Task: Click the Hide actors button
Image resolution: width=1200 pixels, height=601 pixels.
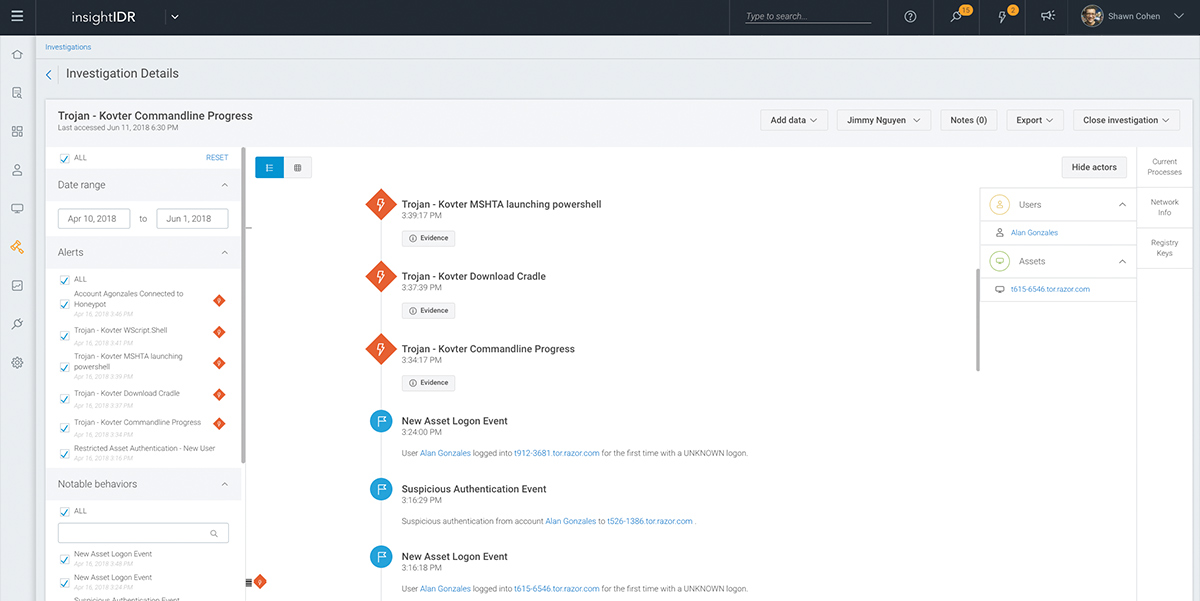Action: pos(1094,167)
